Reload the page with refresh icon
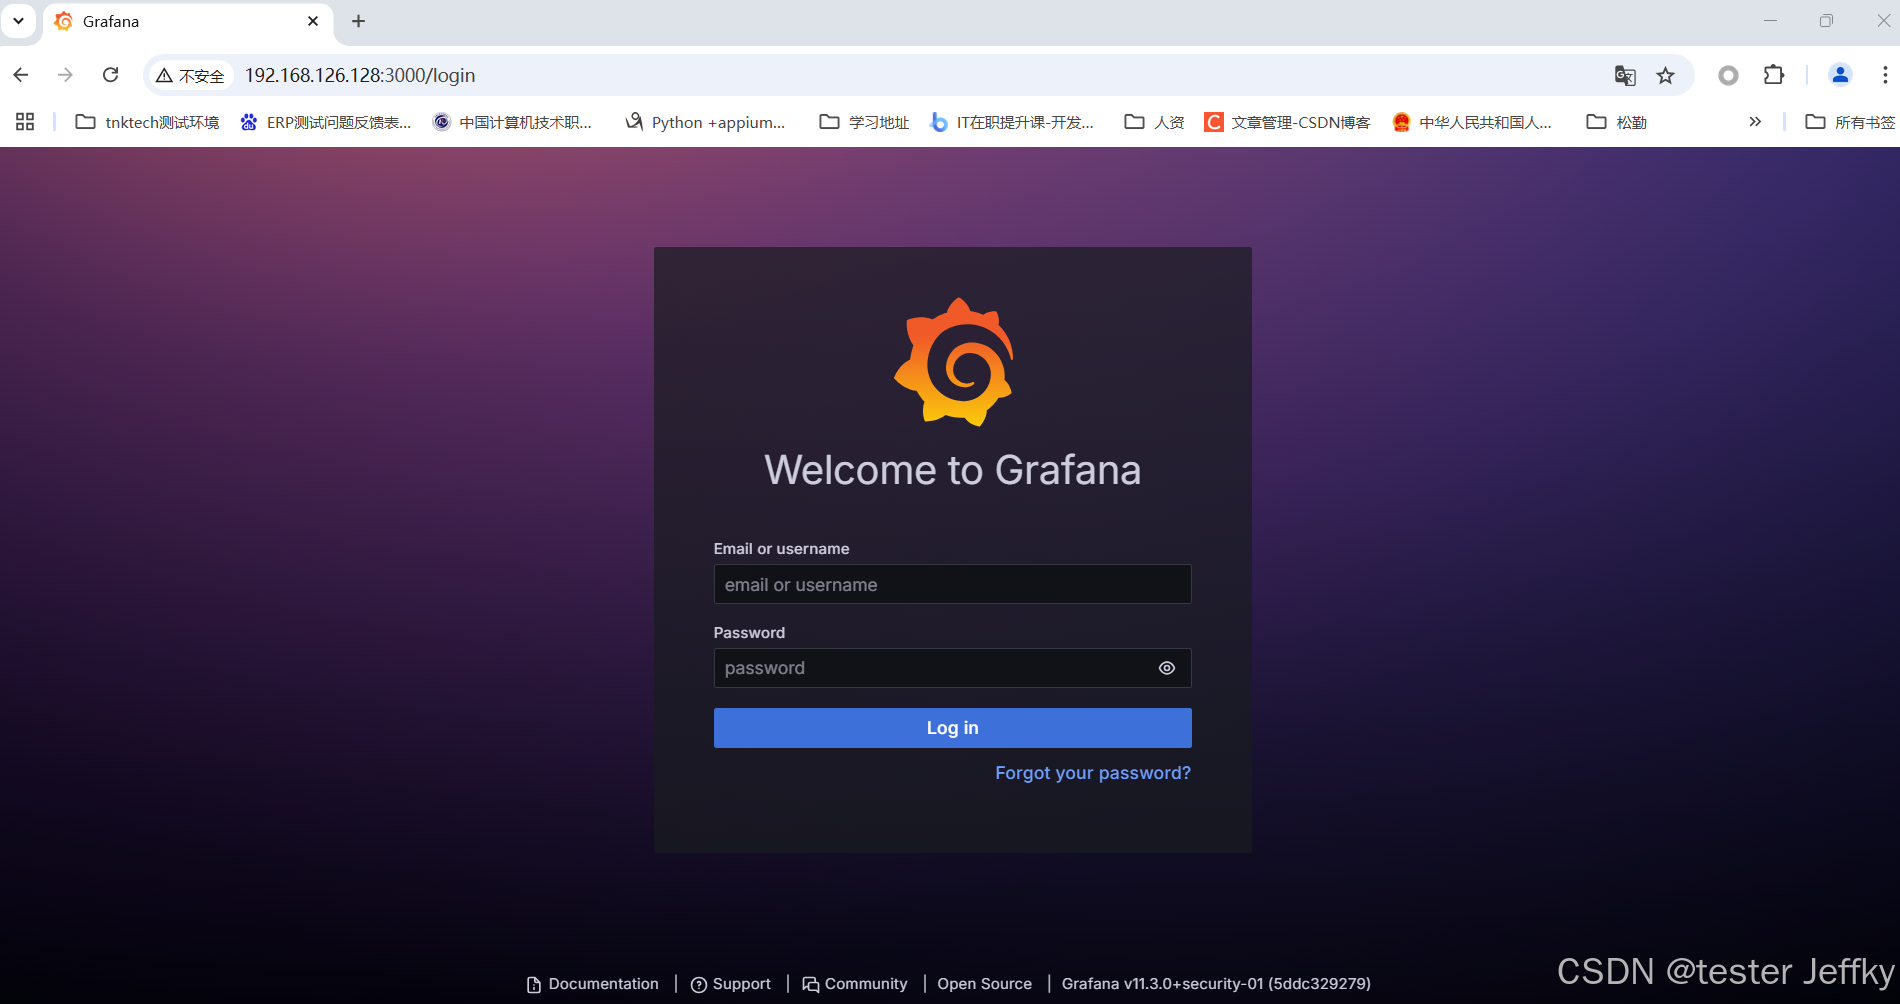Image resolution: width=1900 pixels, height=1004 pixels. click(x=111, y=75)
